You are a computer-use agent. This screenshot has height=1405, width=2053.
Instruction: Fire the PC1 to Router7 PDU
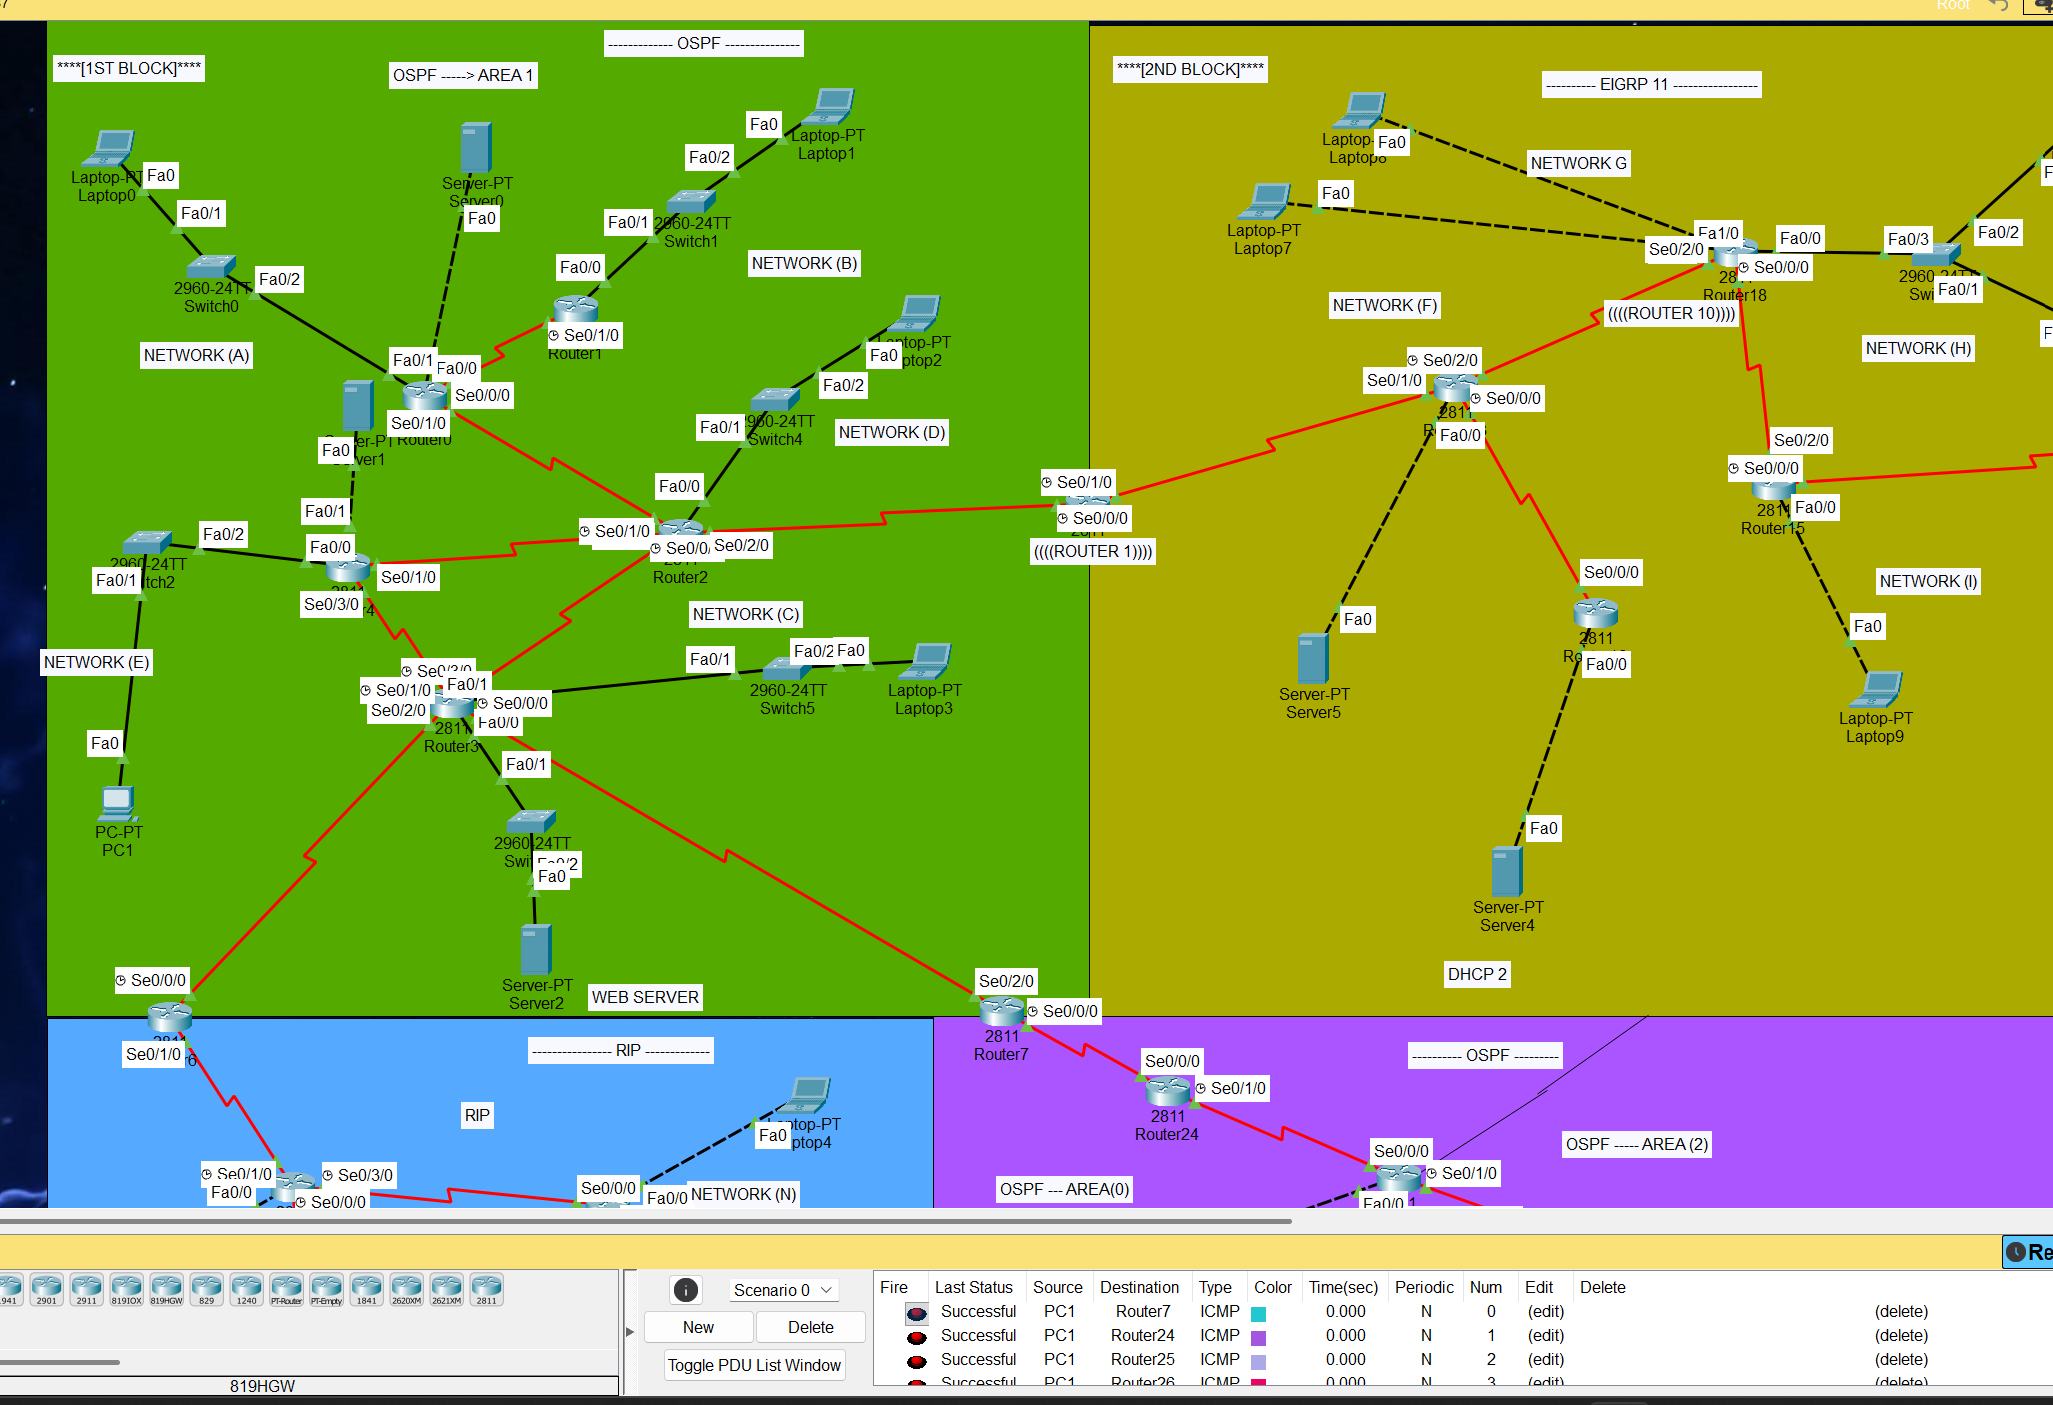[916, 1312]
